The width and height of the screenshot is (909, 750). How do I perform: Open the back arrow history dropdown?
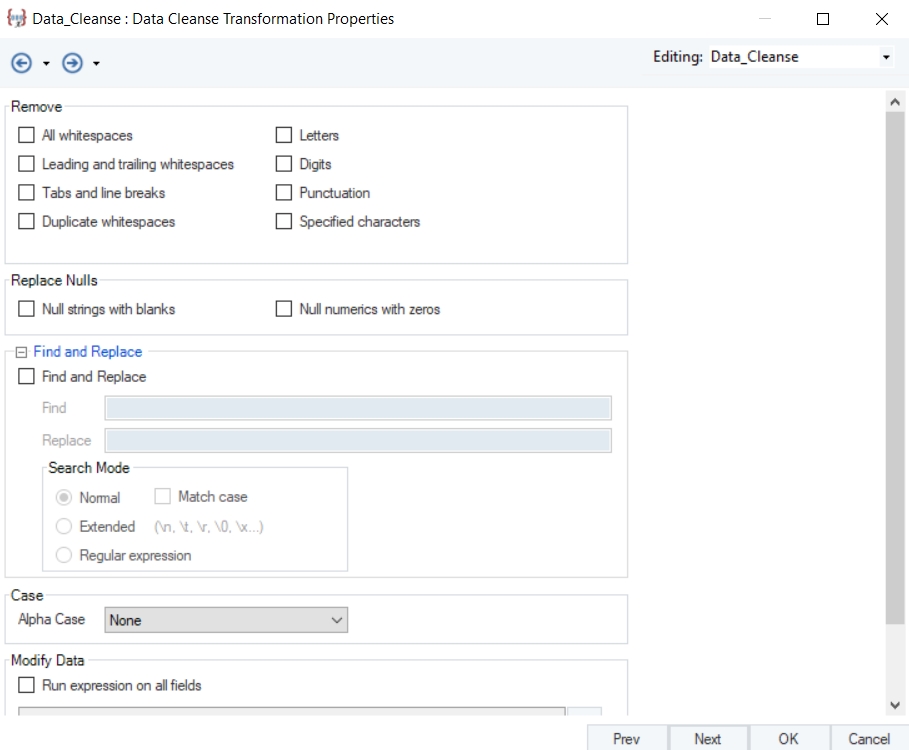click(x=46, y=64)
